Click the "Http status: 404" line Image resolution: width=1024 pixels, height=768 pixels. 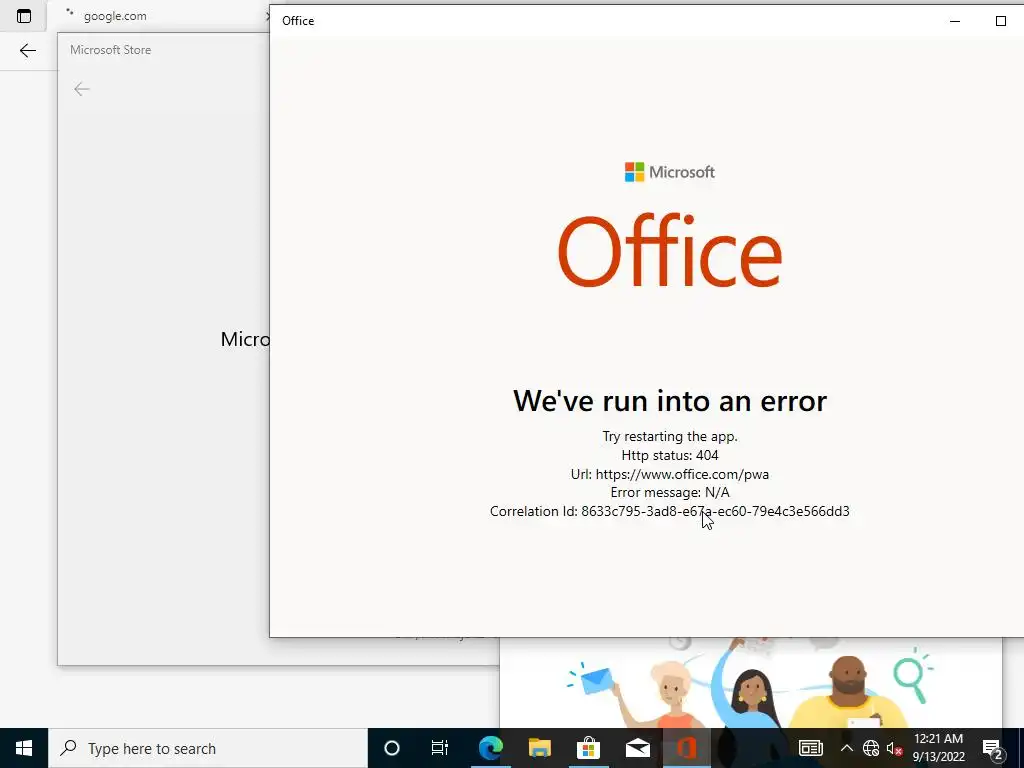point(670,455)
